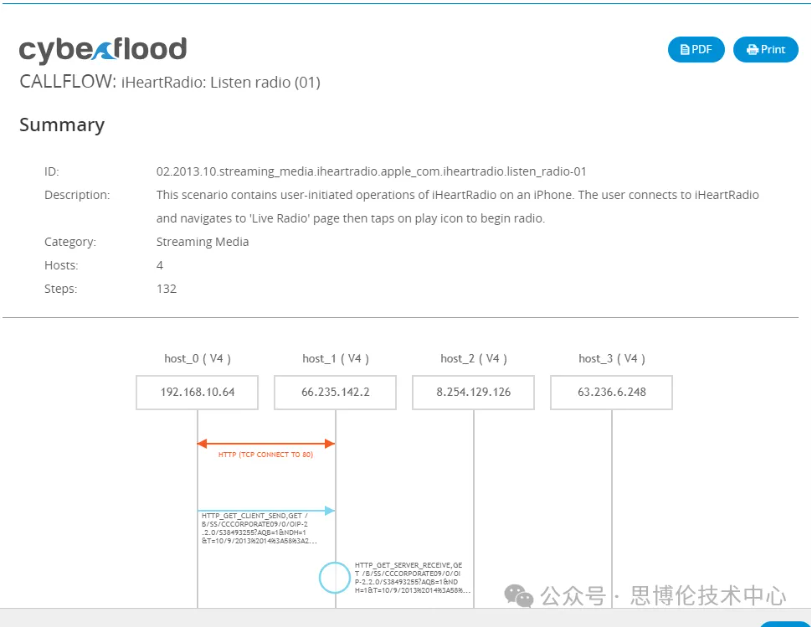The width and height of the screenshot is (811, 627).
Task: Click the Summary section heading
Action: (62, 125)
